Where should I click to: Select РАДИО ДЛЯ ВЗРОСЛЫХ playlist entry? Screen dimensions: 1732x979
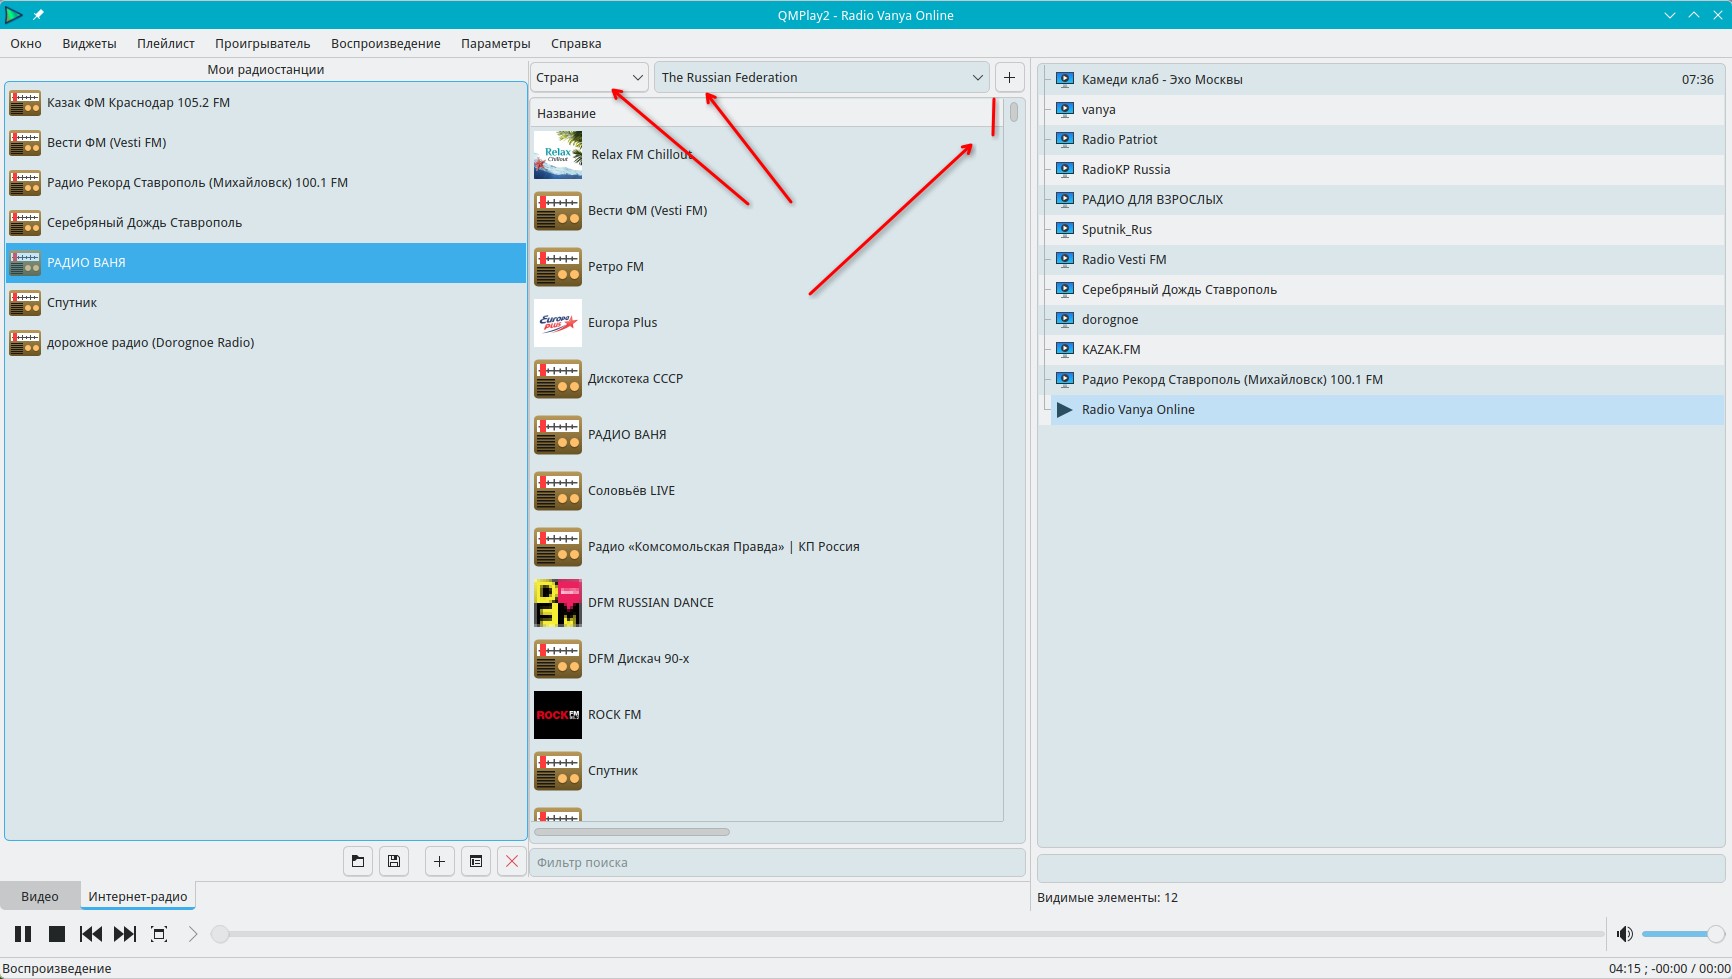[1387, 199]
